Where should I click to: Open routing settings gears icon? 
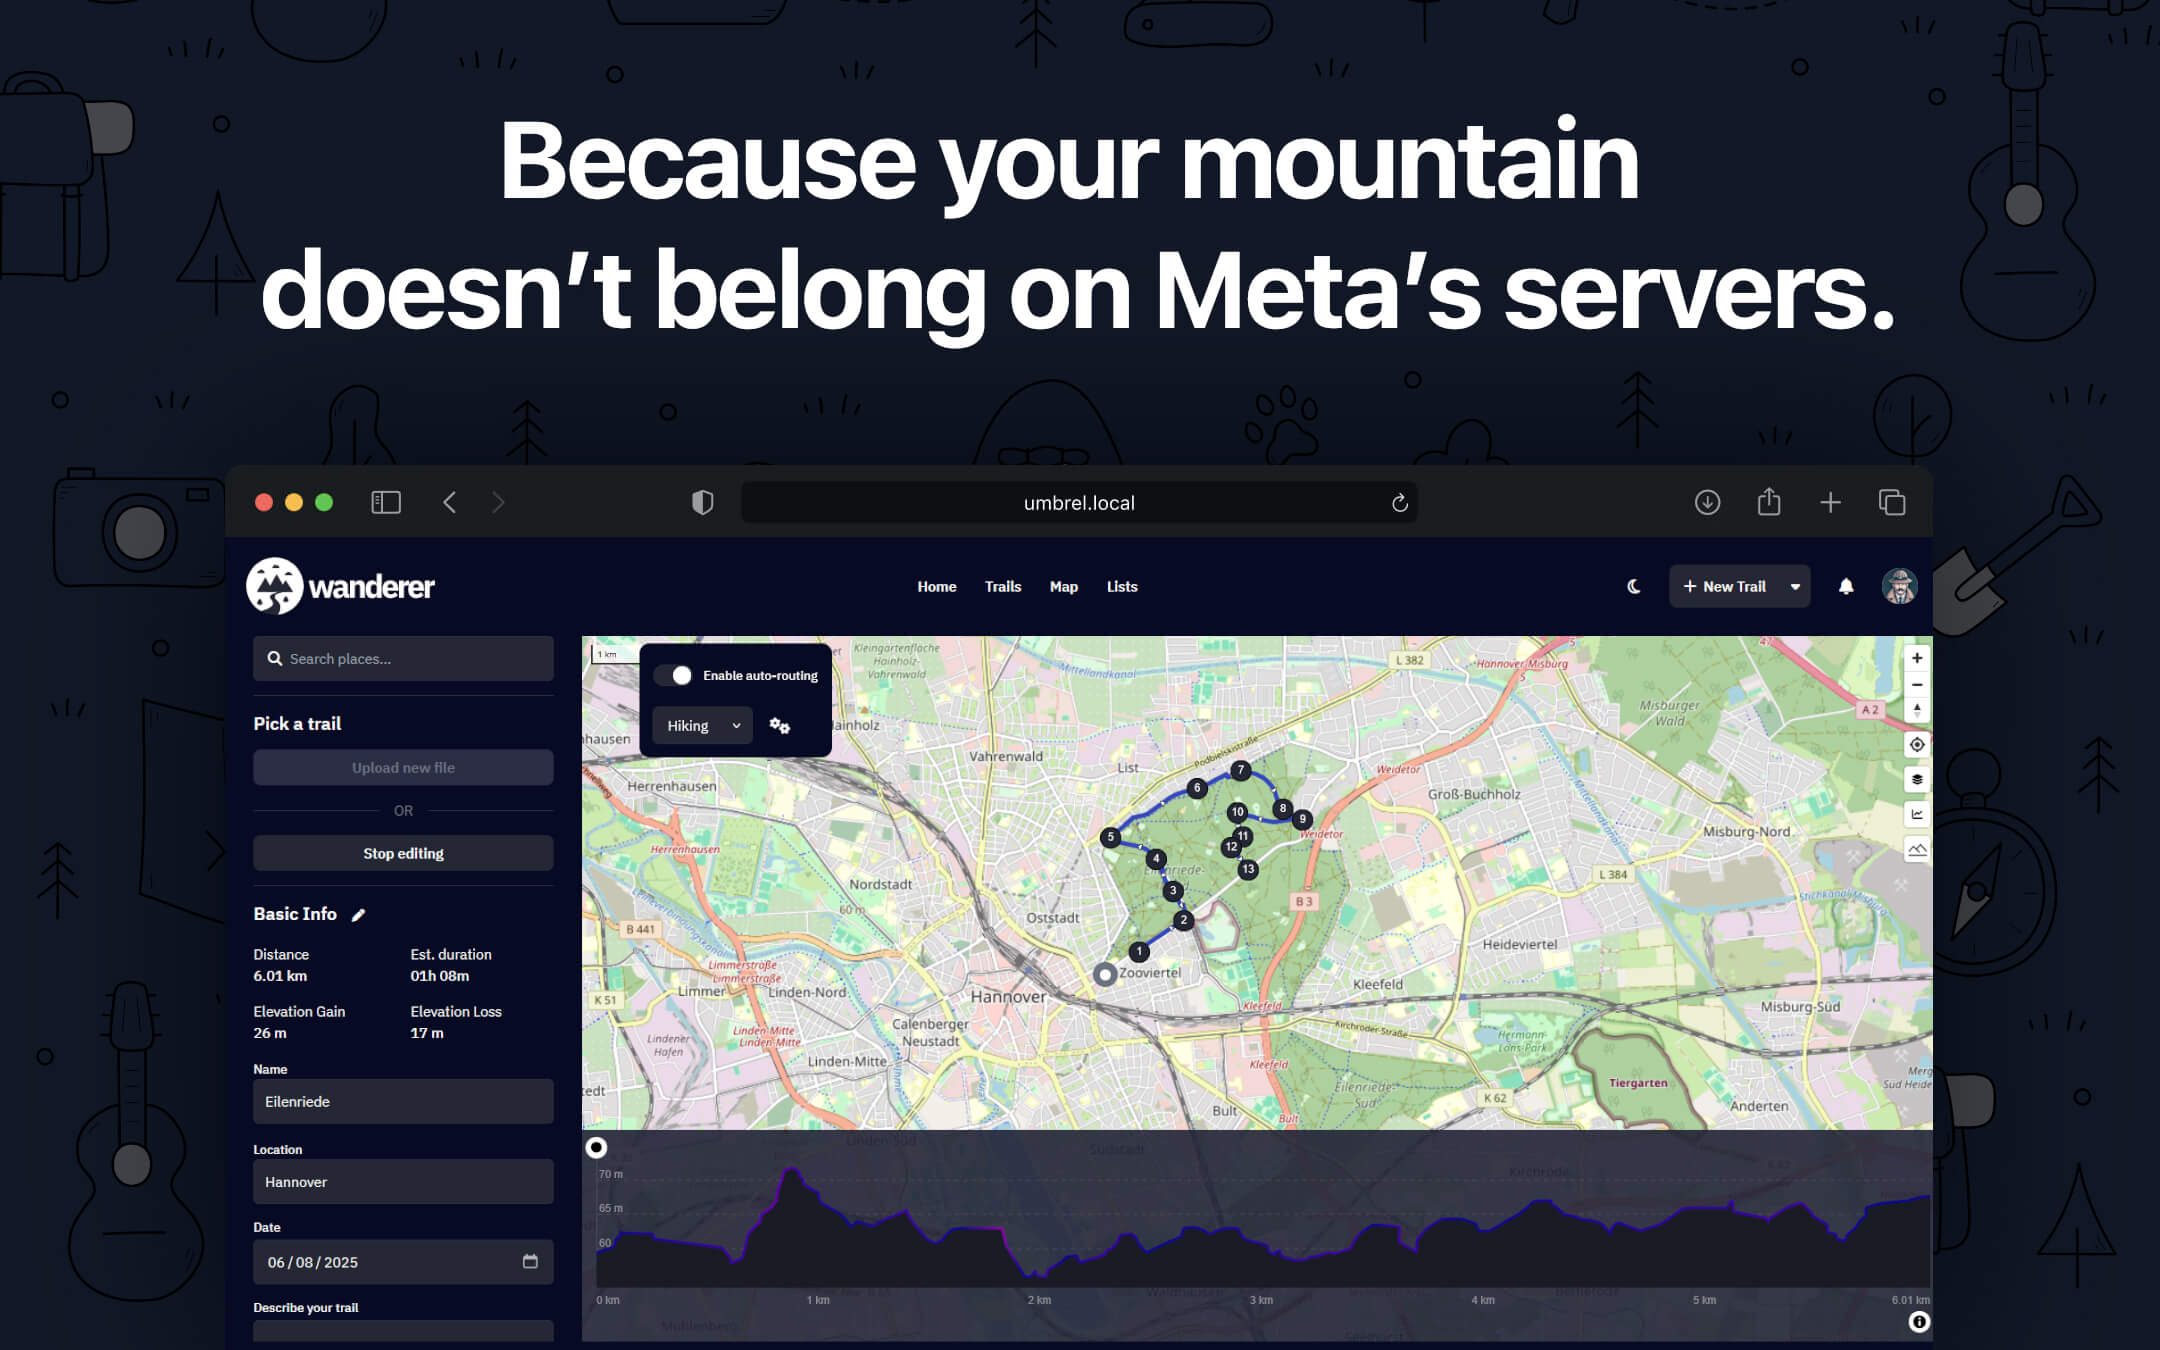[780, 726]
